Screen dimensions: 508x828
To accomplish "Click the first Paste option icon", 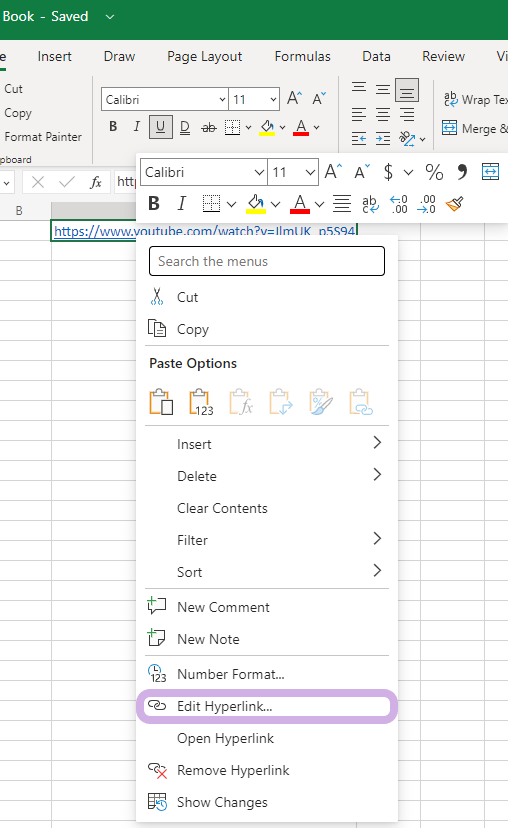I will (x=161, y=402).
